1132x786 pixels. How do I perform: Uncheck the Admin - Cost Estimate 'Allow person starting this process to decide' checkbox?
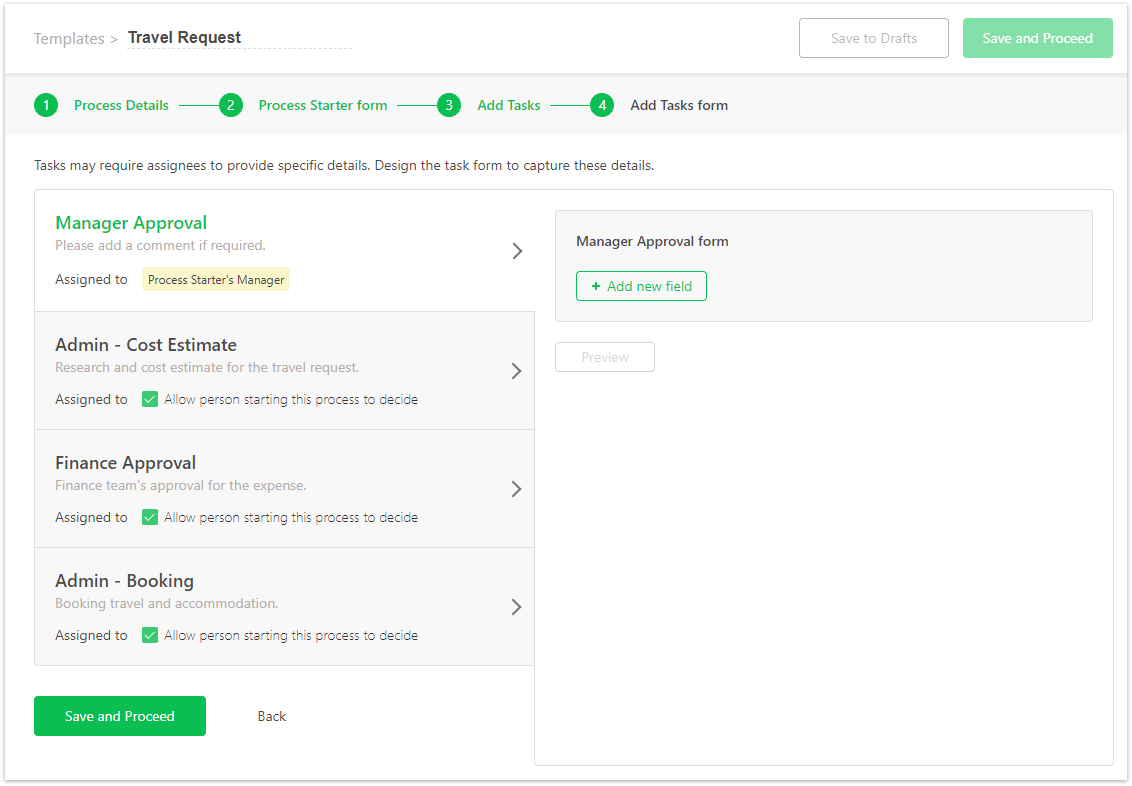pyautogui.click(x=150, y=399)
